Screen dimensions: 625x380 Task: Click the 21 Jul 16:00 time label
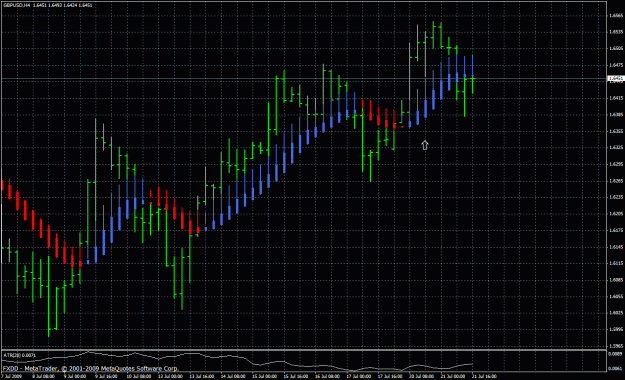pyautogui.click(x=484, y=376)
